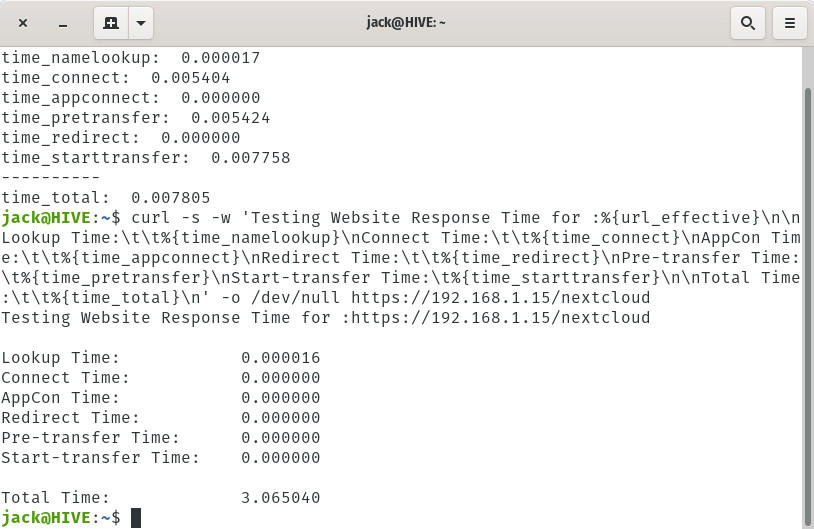Open the terminal search tool
The image size is (814, 529).
(747, 23)
